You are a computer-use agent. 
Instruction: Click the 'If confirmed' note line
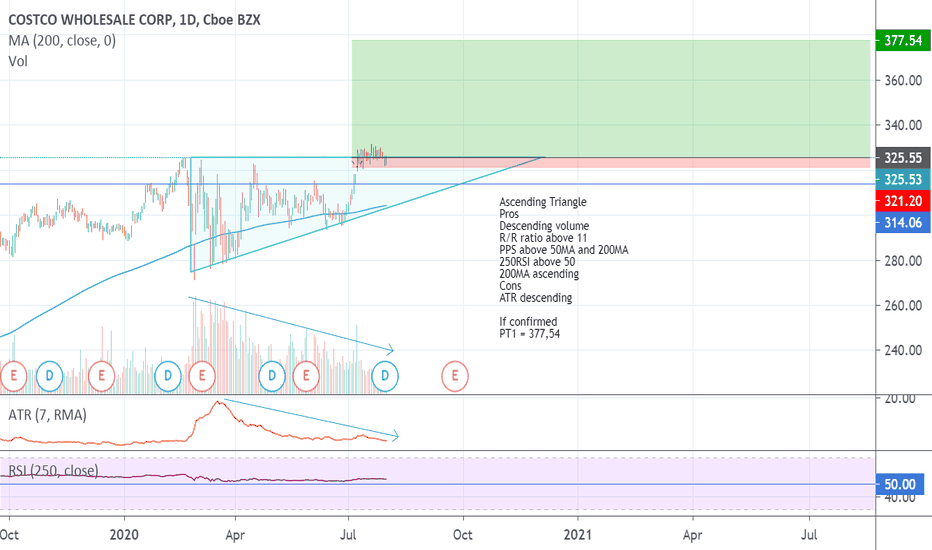[x=528, y=322]
